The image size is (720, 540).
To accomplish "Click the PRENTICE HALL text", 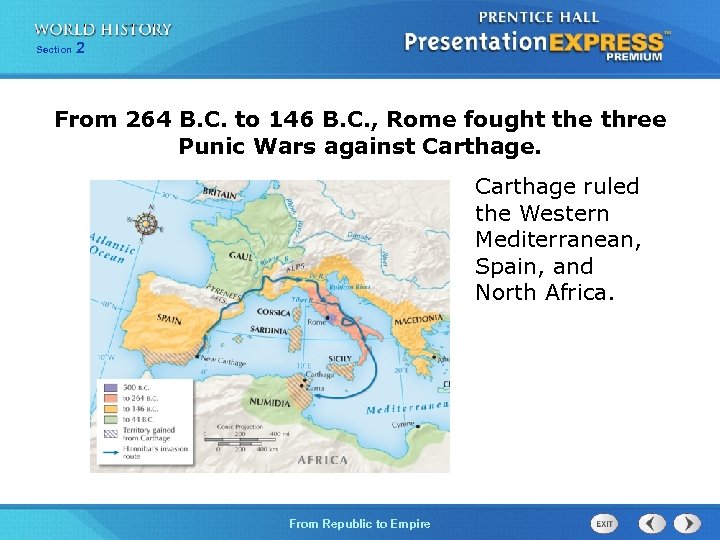I will 539,17.
